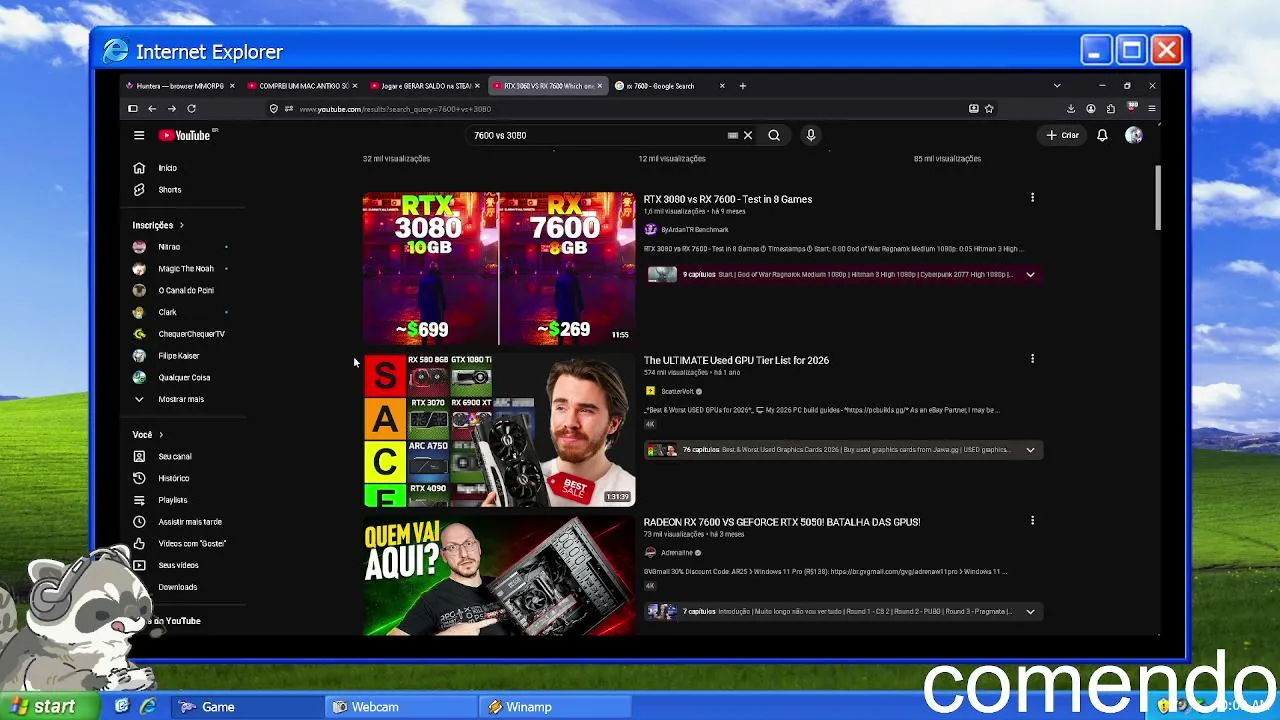
Task: Open video title RTX 3080 vs RX 7600 - Test in 8 Games
Action: (727, 199)
